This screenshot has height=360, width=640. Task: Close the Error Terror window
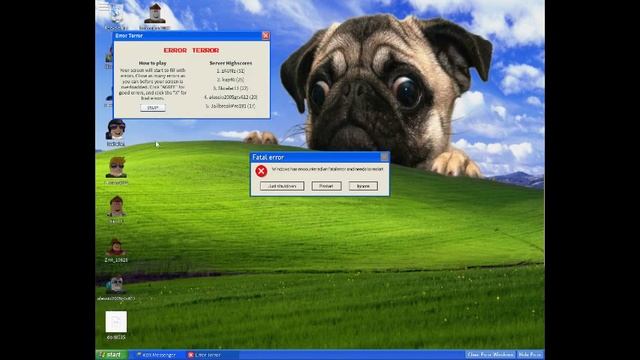[x=266, y=36]
